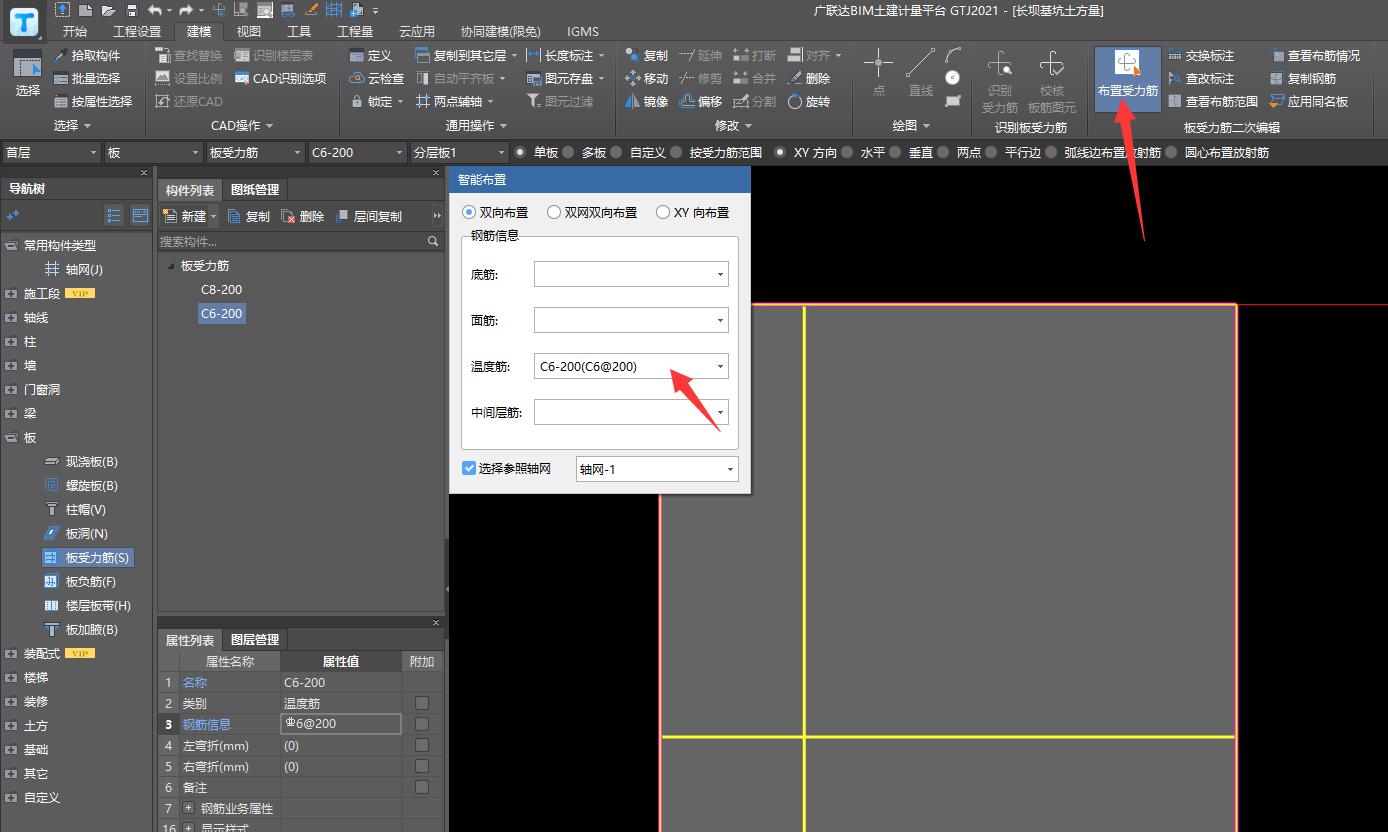1388x832 pixels.
Task: Click the 搜索构件 search field
Action: click(x=300, y=241)
